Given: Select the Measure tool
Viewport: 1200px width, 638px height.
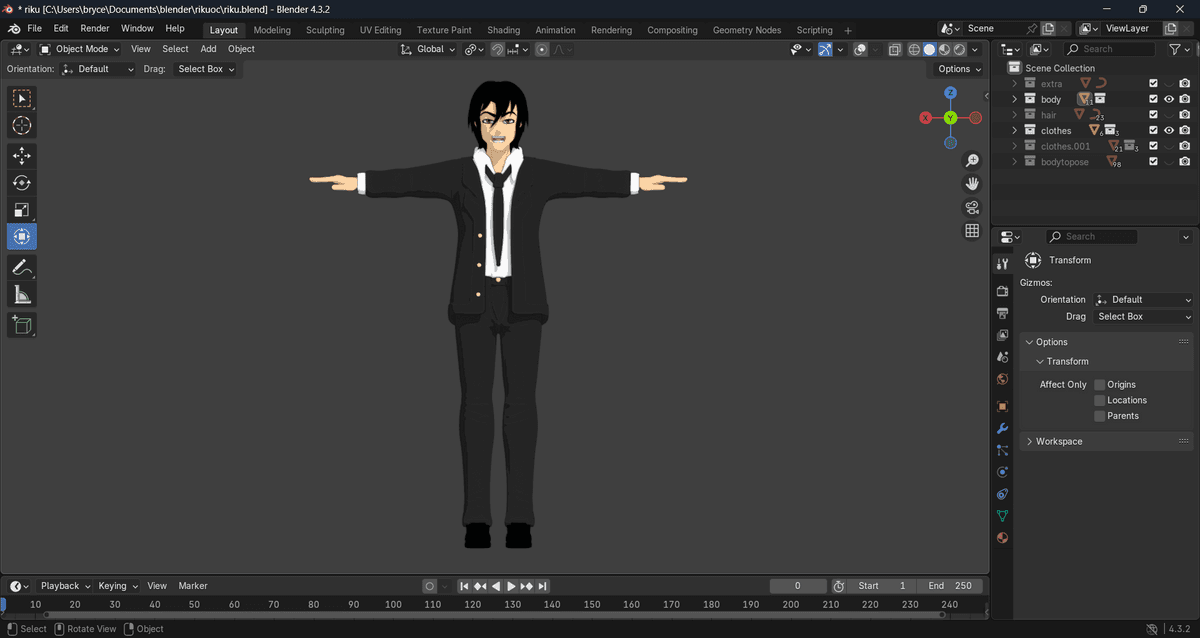Looking at the screenshot, I should pos(22,294).
